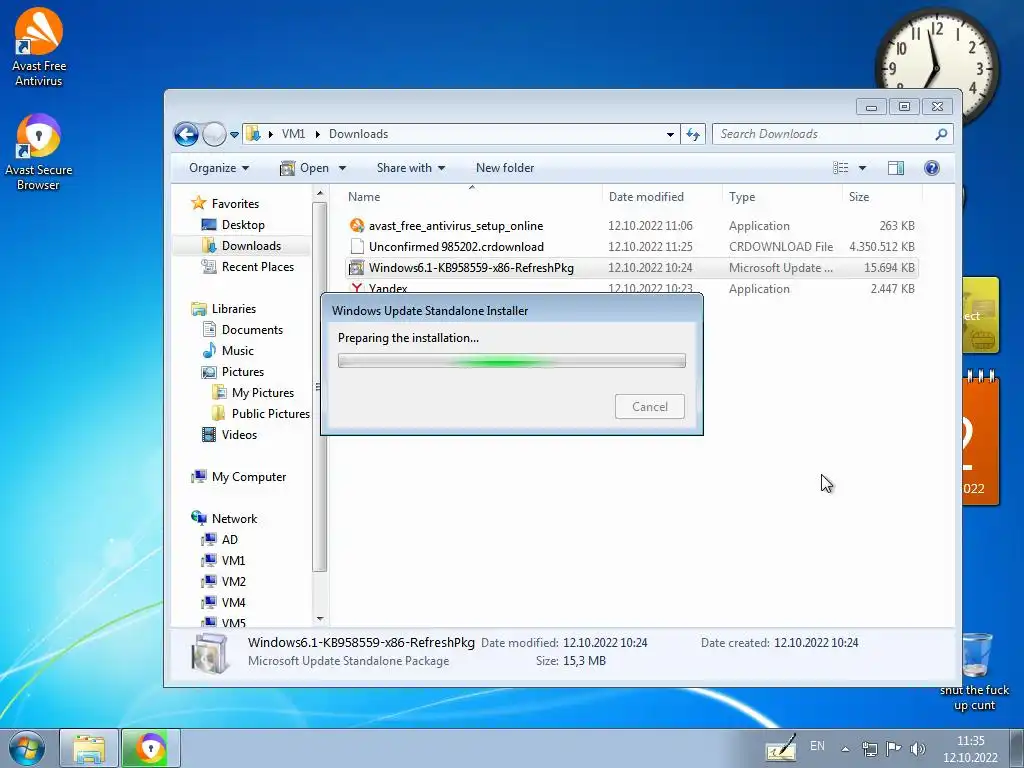The width and height of the screenshot is (1024, 768).
Task: Show hidden tray icons arrow
Action: coord(845,749)
